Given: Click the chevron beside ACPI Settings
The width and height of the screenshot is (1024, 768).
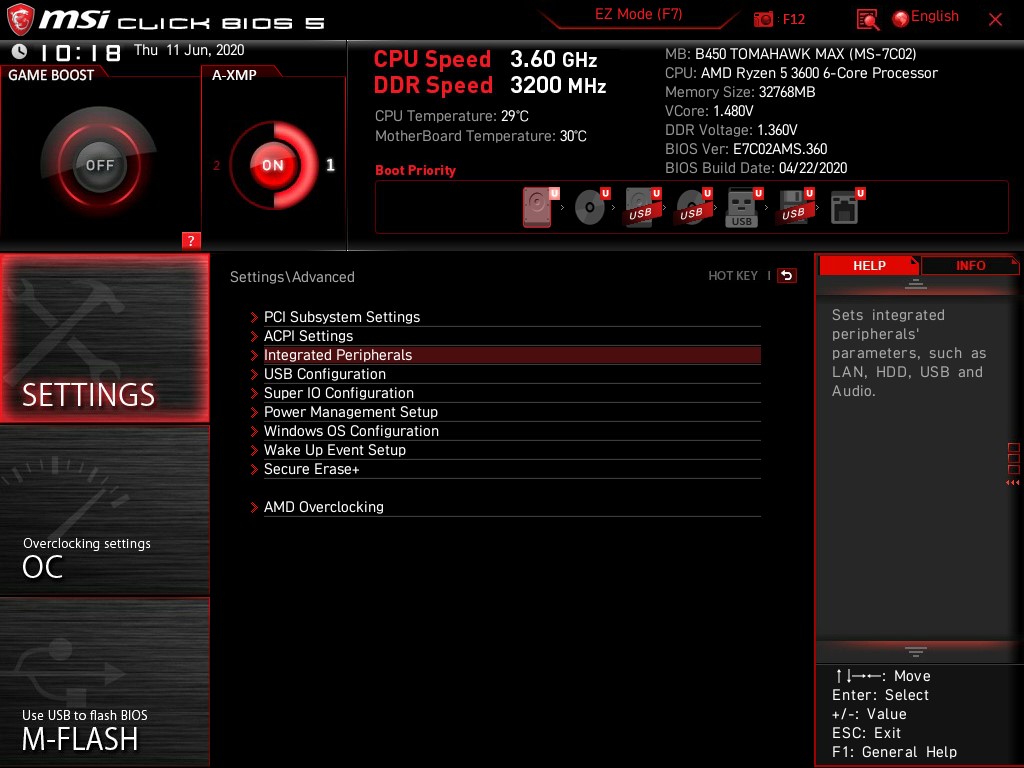Looking at the screenshot, I should (255, 336).
